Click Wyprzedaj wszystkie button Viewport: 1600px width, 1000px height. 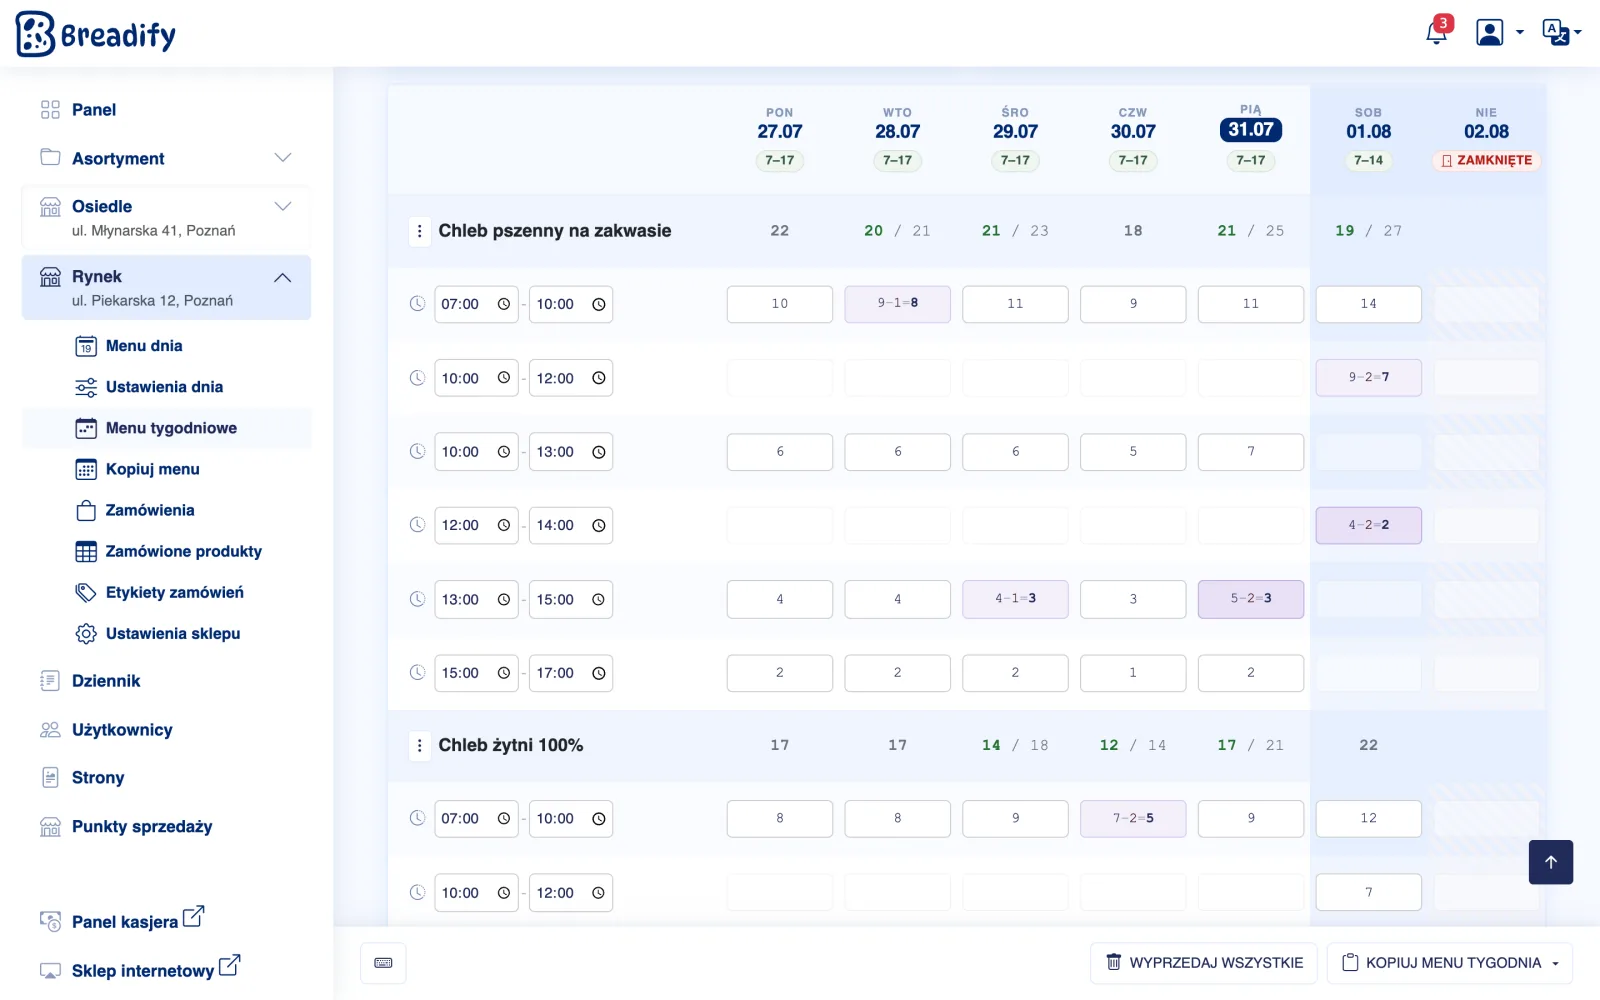point(1204,963)
